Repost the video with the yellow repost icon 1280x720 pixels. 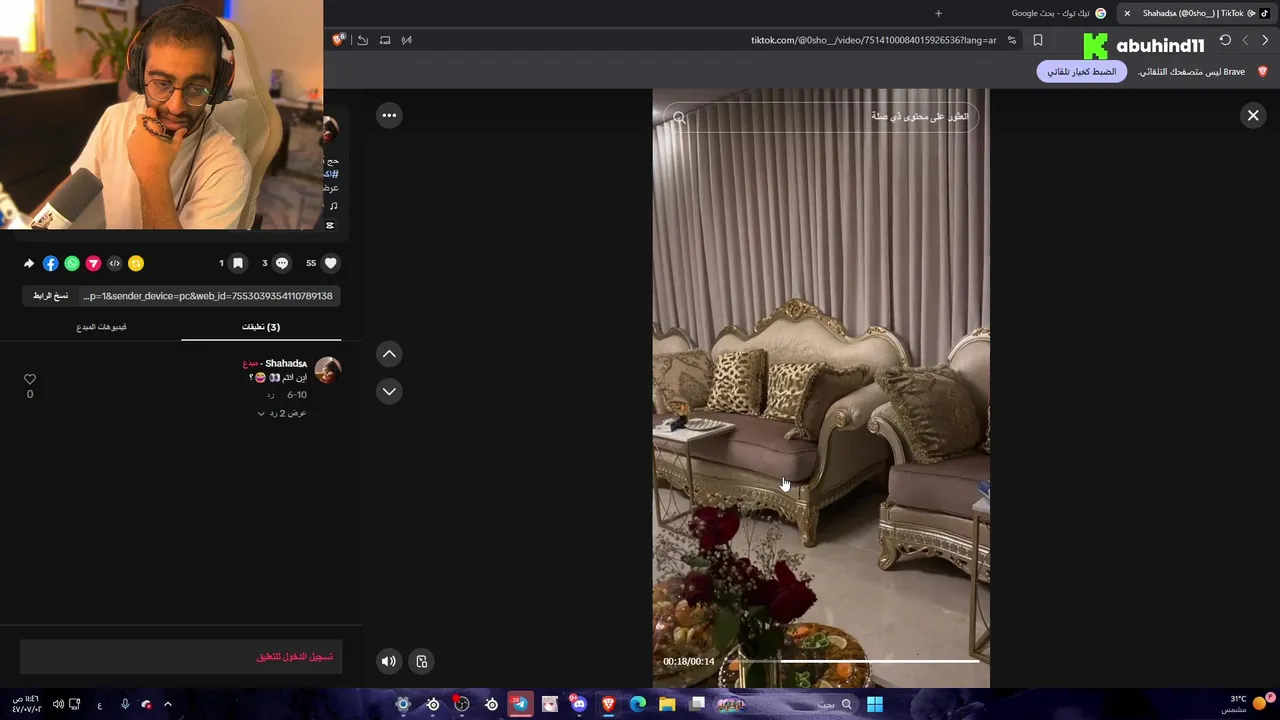136,263
